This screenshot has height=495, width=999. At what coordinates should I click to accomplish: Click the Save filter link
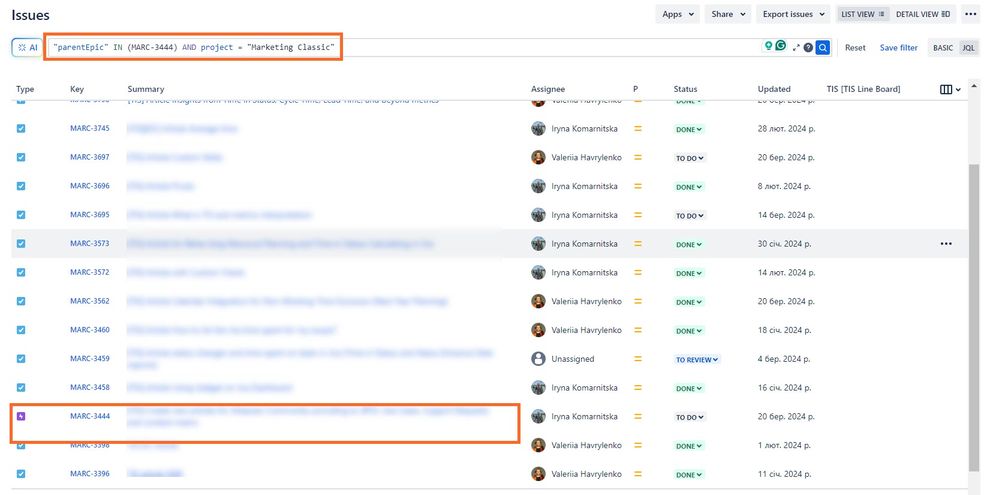point(898,48)
